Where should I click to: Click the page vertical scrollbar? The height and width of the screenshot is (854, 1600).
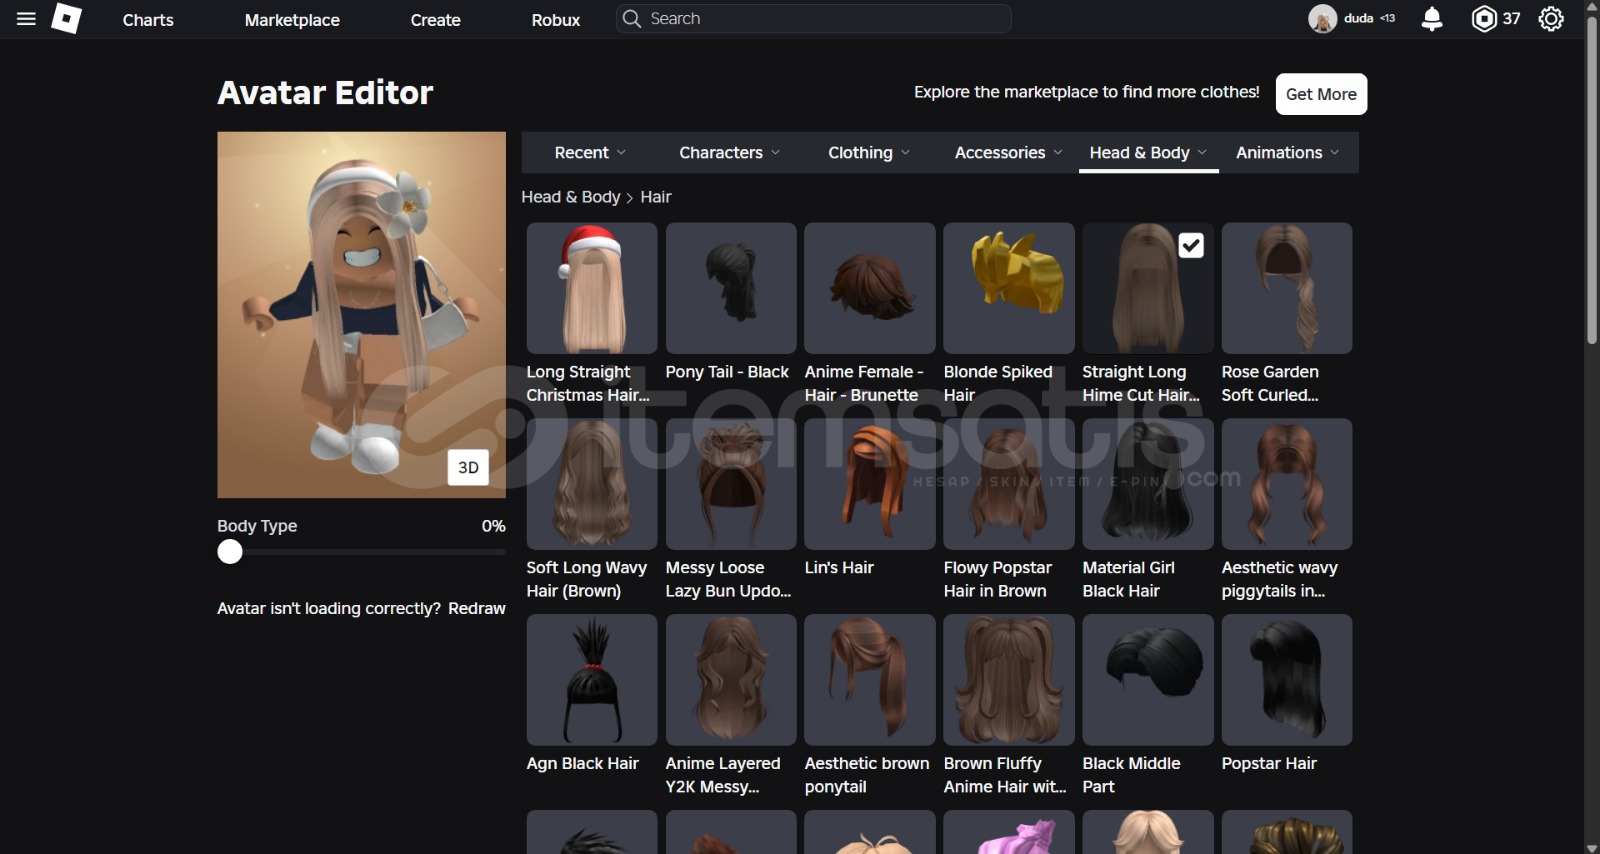1591,180
